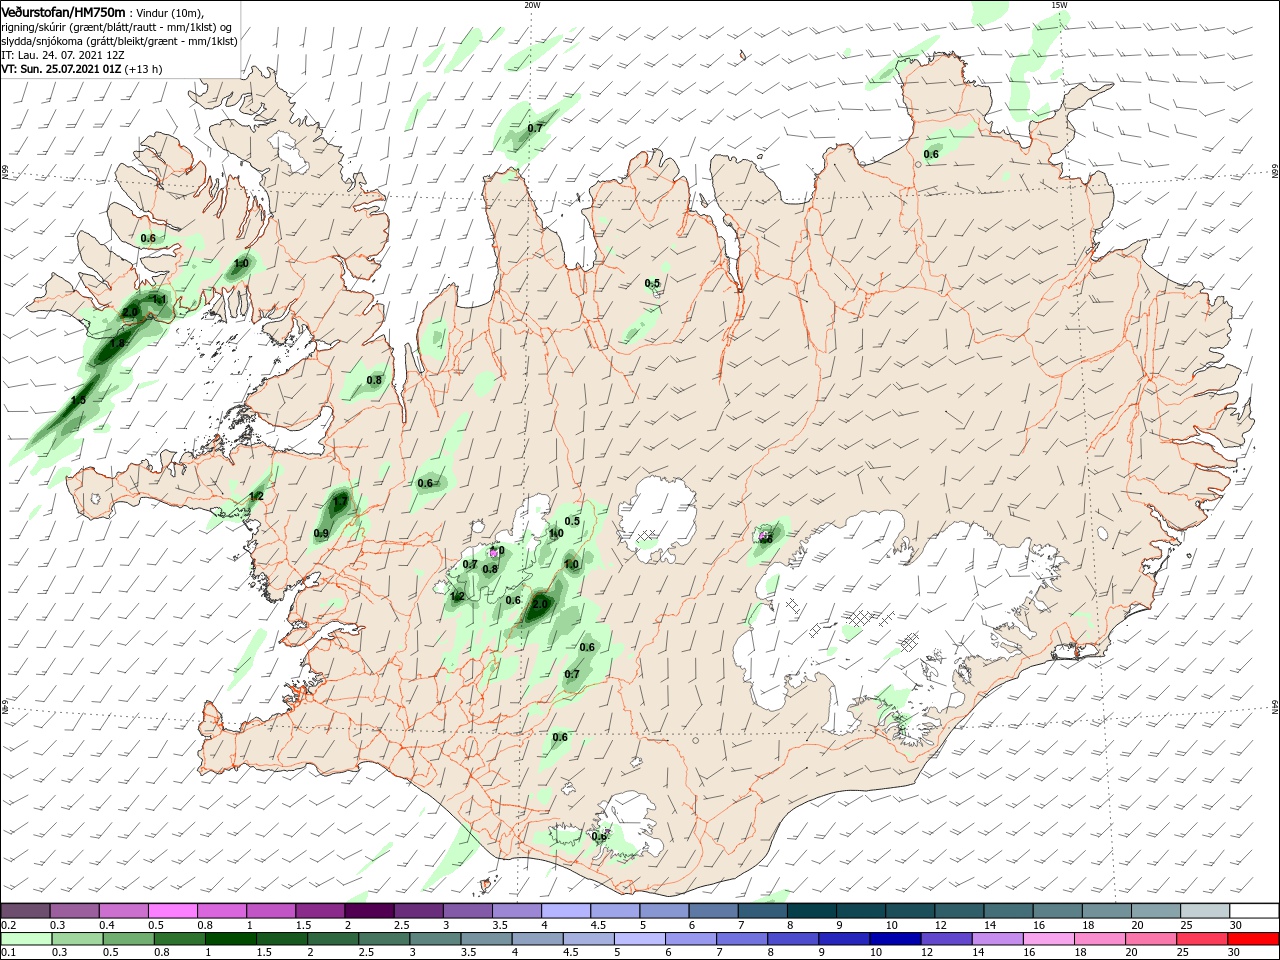This screenshot has height=960, width=1280.
Task: Pick the top-row swatch from 4 to 4.5
Action: click(567, 911)
